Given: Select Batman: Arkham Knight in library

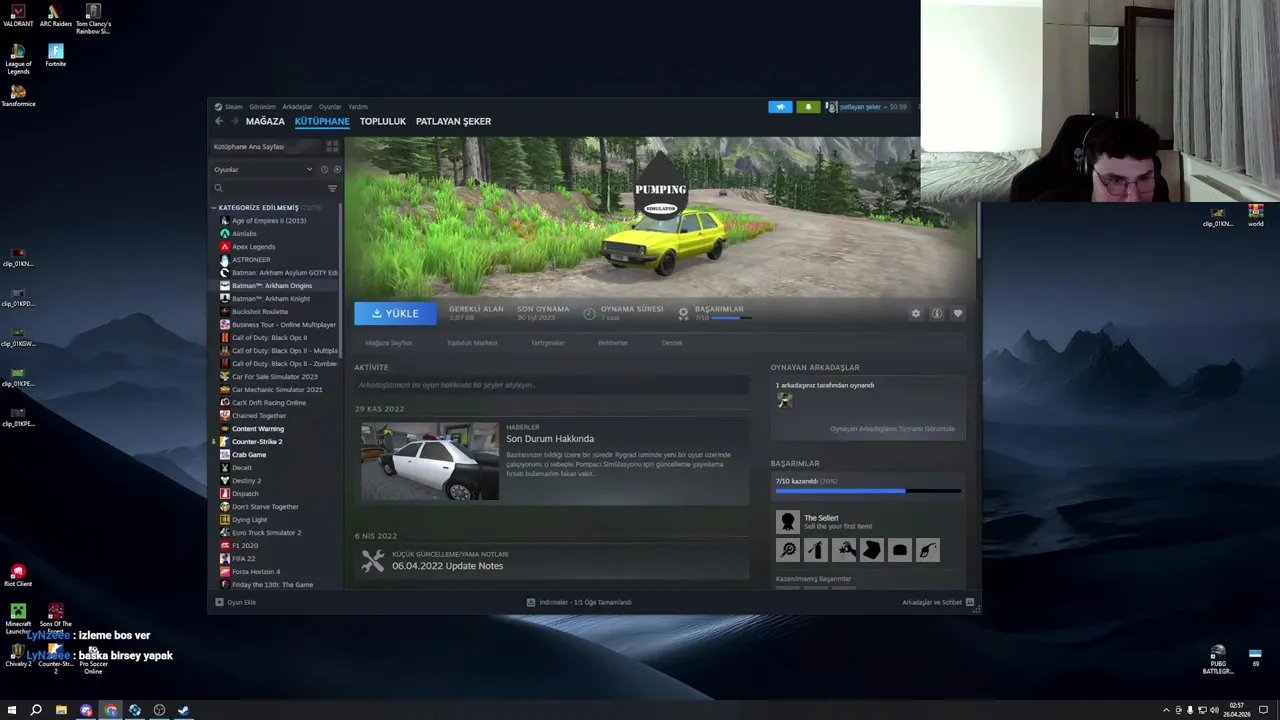Looking at the screenshot, I should tap(271, 299).
